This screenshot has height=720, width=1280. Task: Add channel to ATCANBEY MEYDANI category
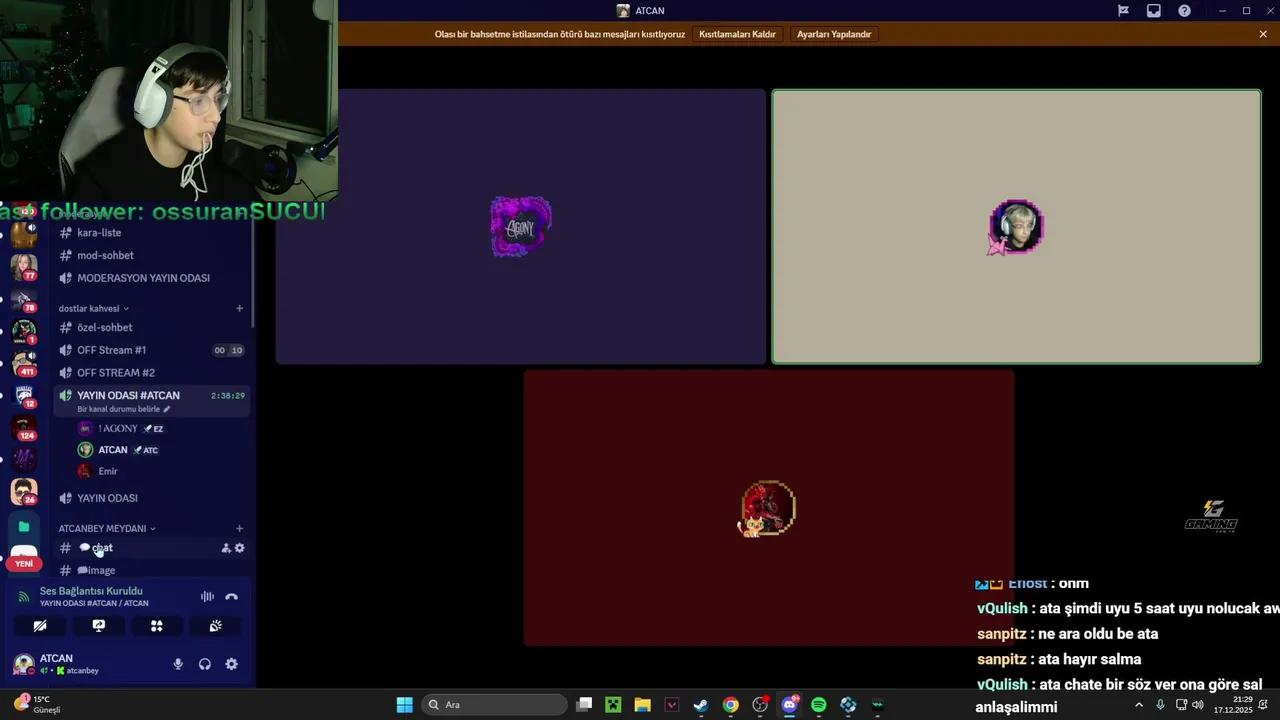tap(239, 528)
